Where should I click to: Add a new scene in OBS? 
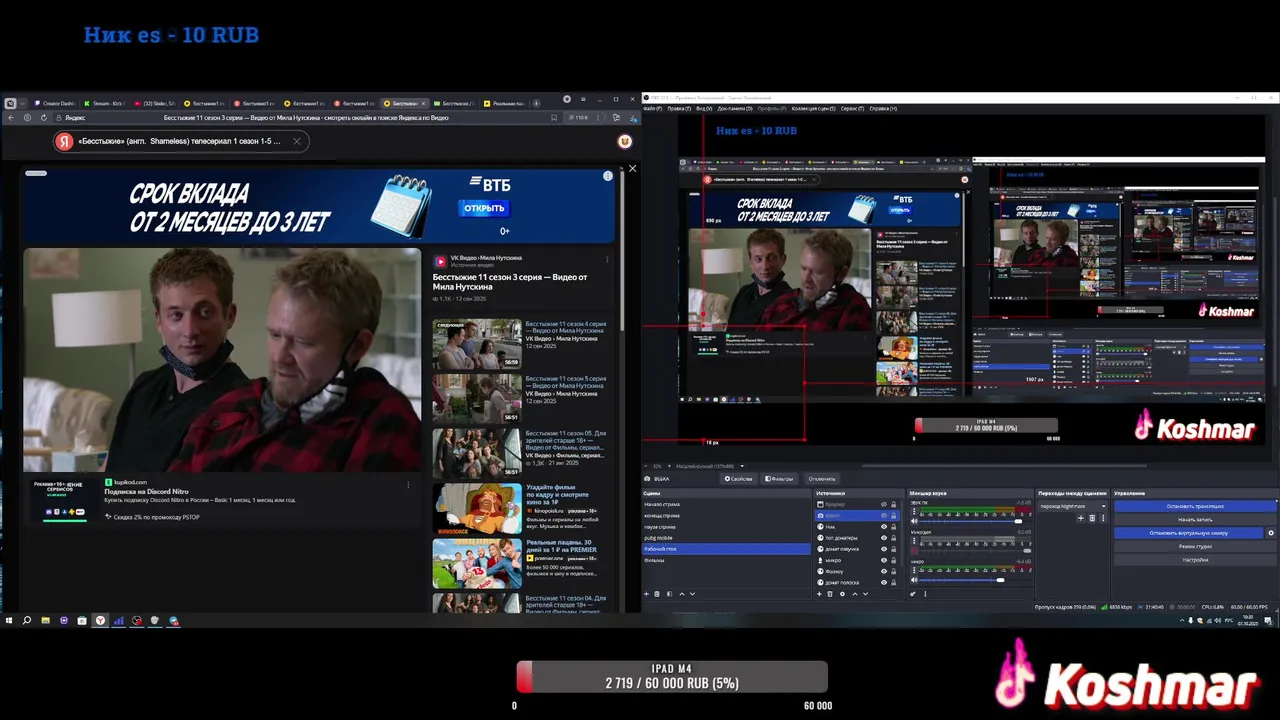646,594
